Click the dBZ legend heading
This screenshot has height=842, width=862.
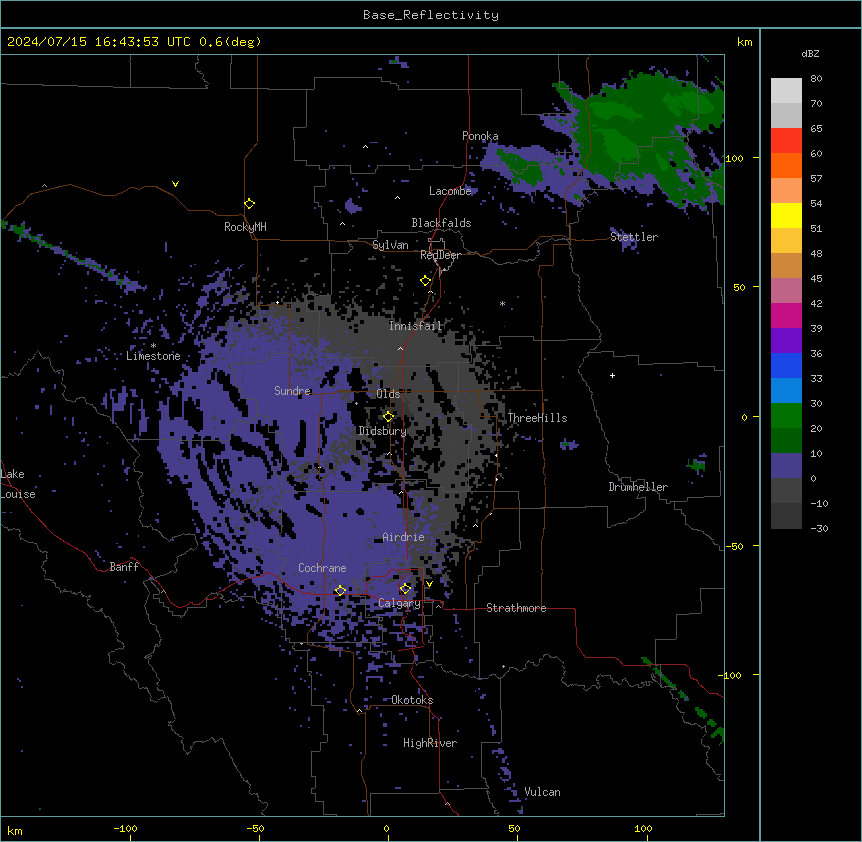pos(810,53)
